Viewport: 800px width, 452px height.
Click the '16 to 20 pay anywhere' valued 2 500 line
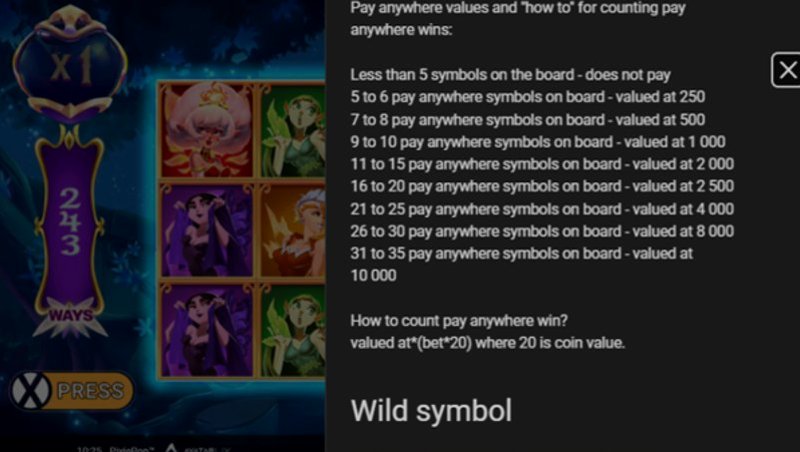click(x=542, y=186)
